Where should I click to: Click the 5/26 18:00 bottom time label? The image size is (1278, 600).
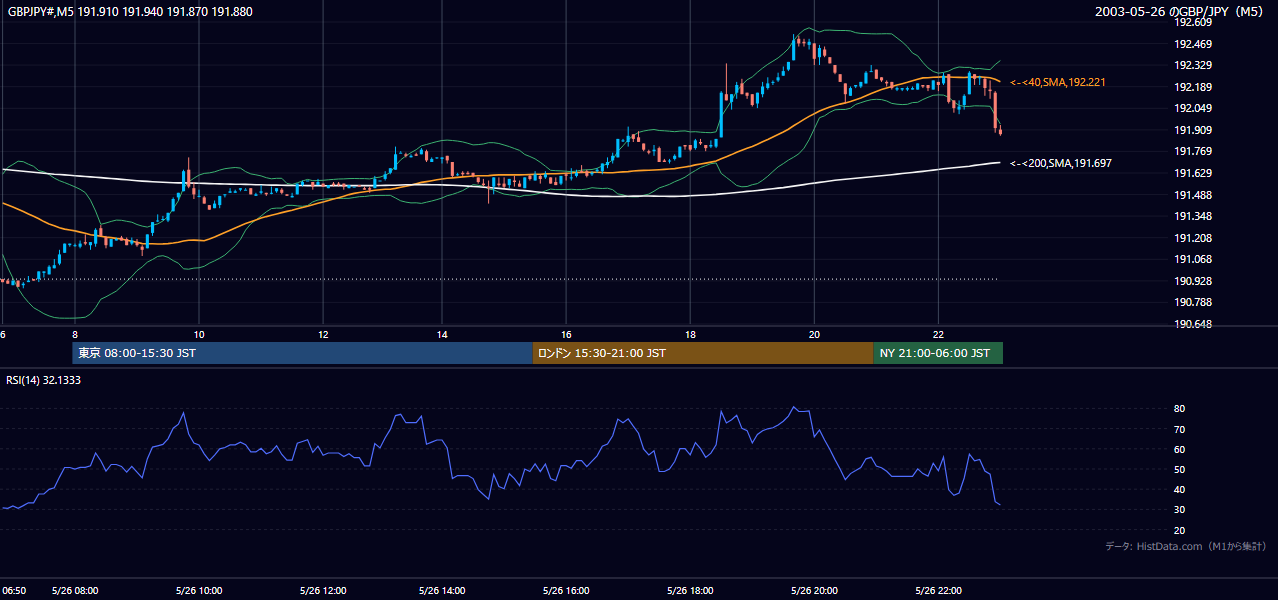coord(691,591)
